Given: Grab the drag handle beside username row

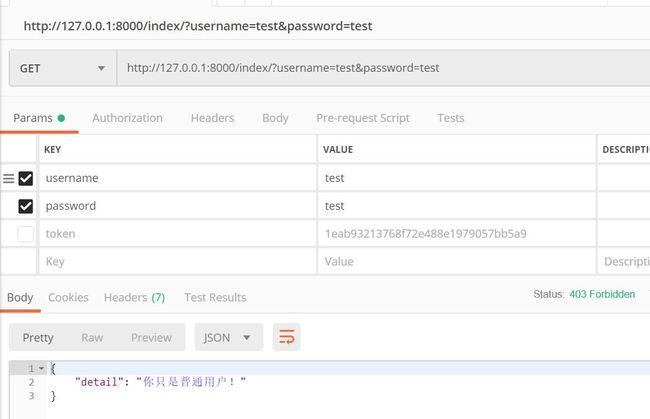Looking at the screenshot, I should click(8, 179).
